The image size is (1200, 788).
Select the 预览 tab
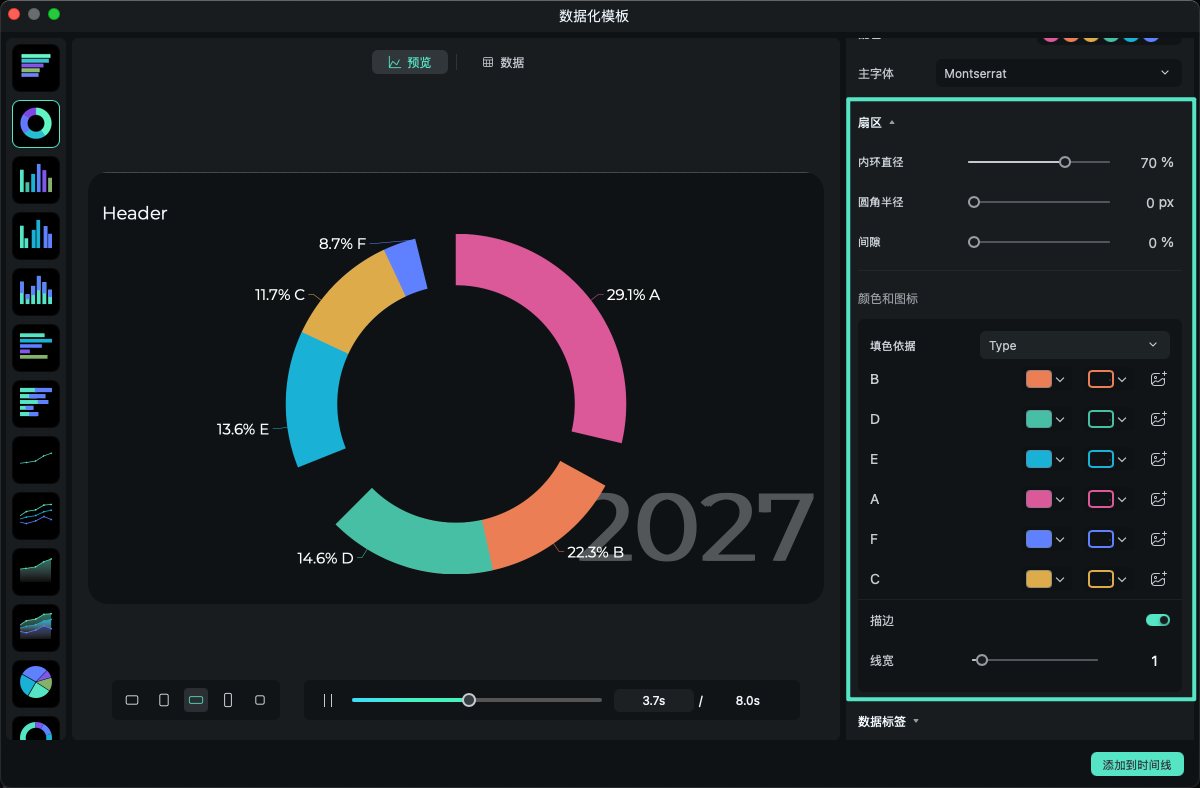(409, 61)
